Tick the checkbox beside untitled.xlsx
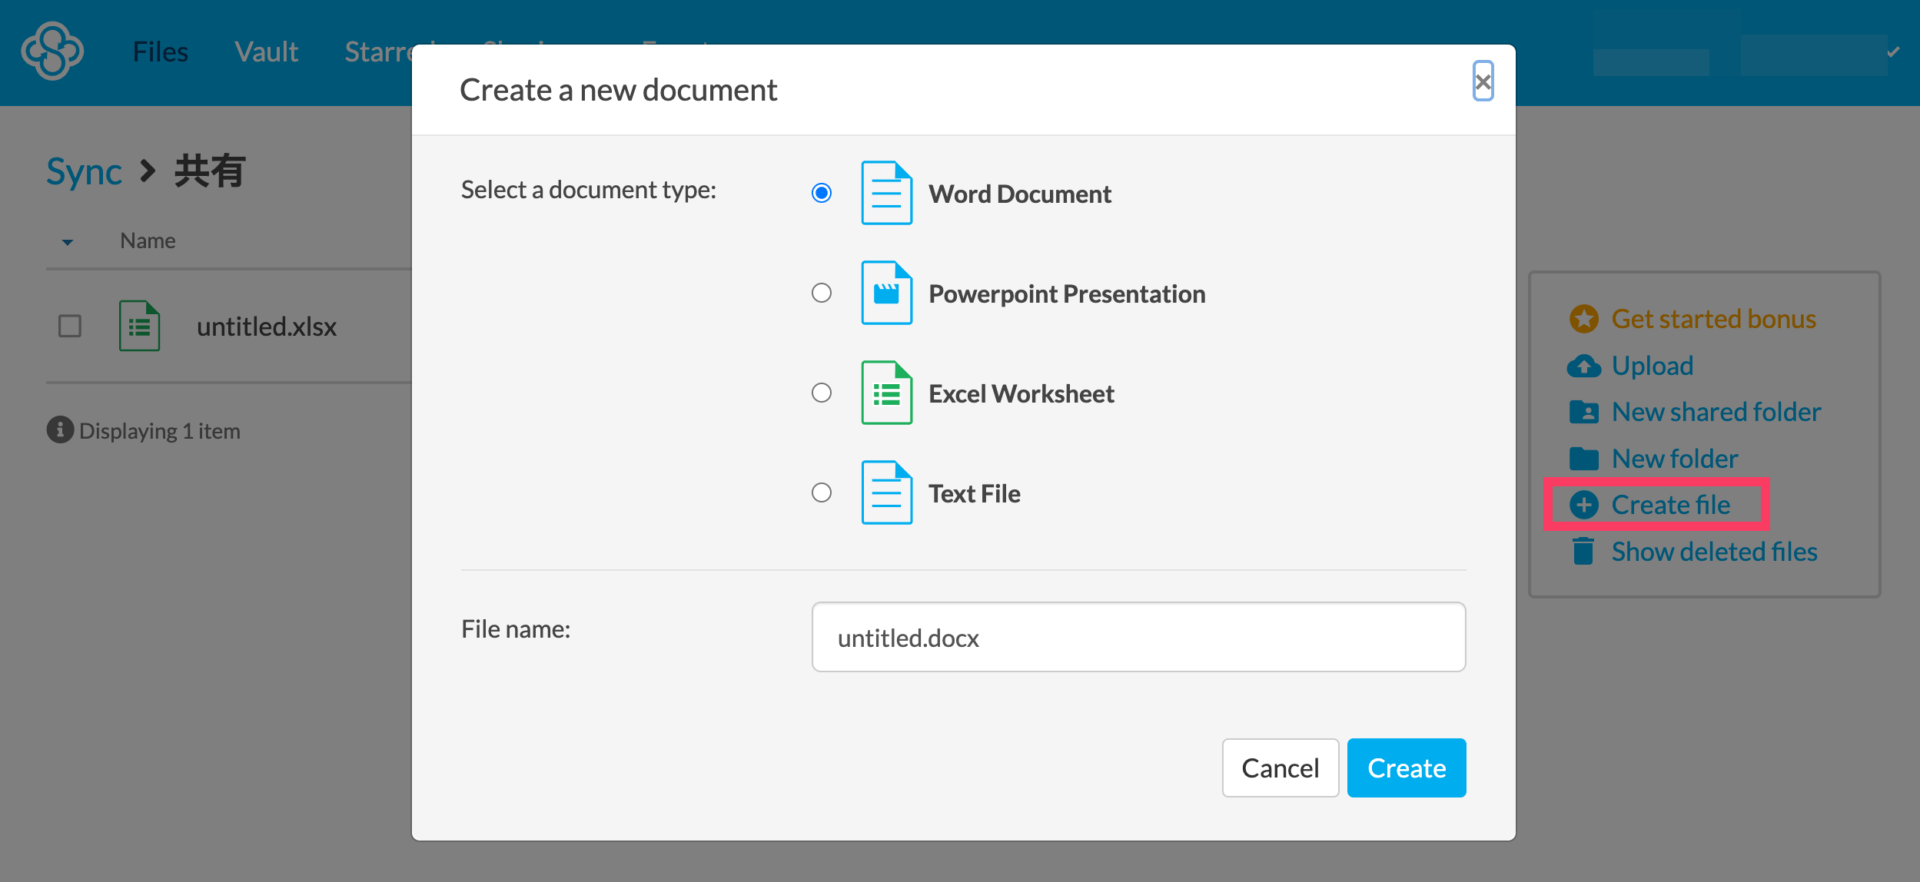1920x882 pixels. (x=70, y=326)
